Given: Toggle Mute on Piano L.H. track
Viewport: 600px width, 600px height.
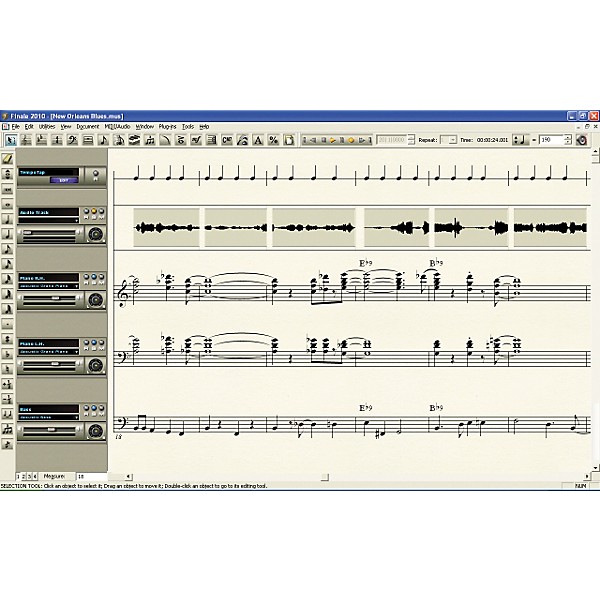Looking at the screenshot, I should 101,344.
